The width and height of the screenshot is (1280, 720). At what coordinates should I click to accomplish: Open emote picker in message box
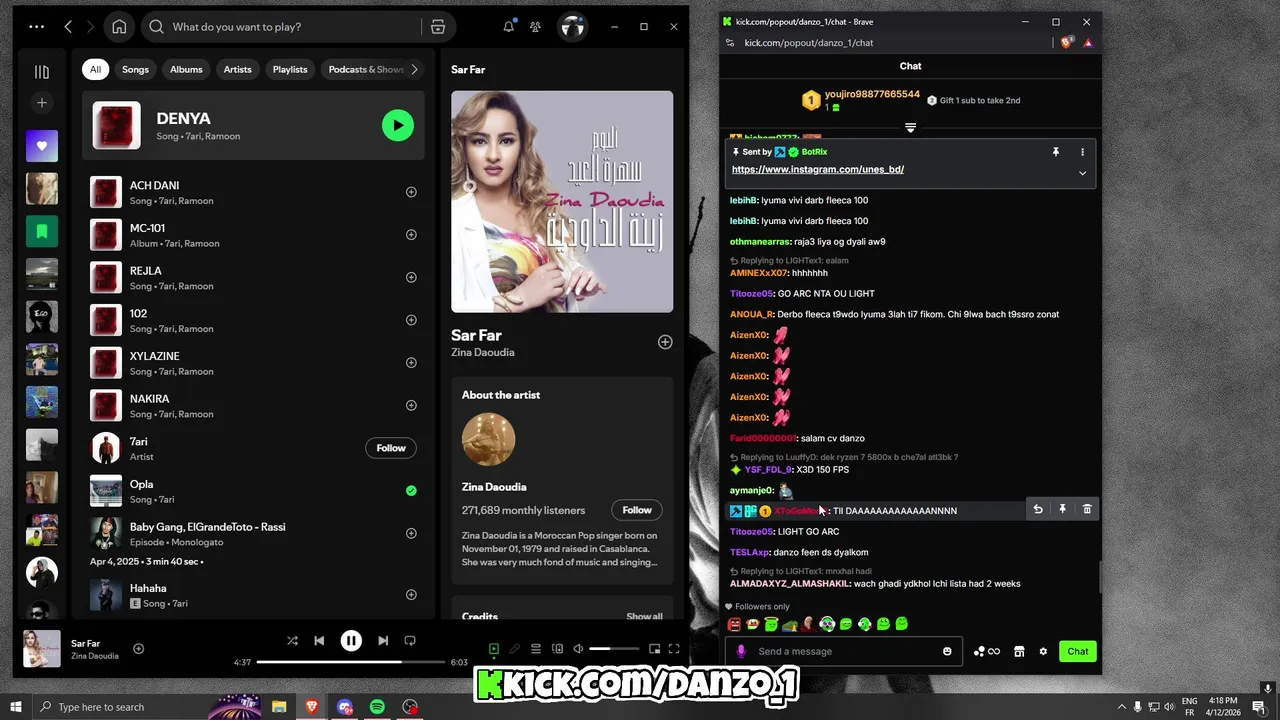click(947, 651)
